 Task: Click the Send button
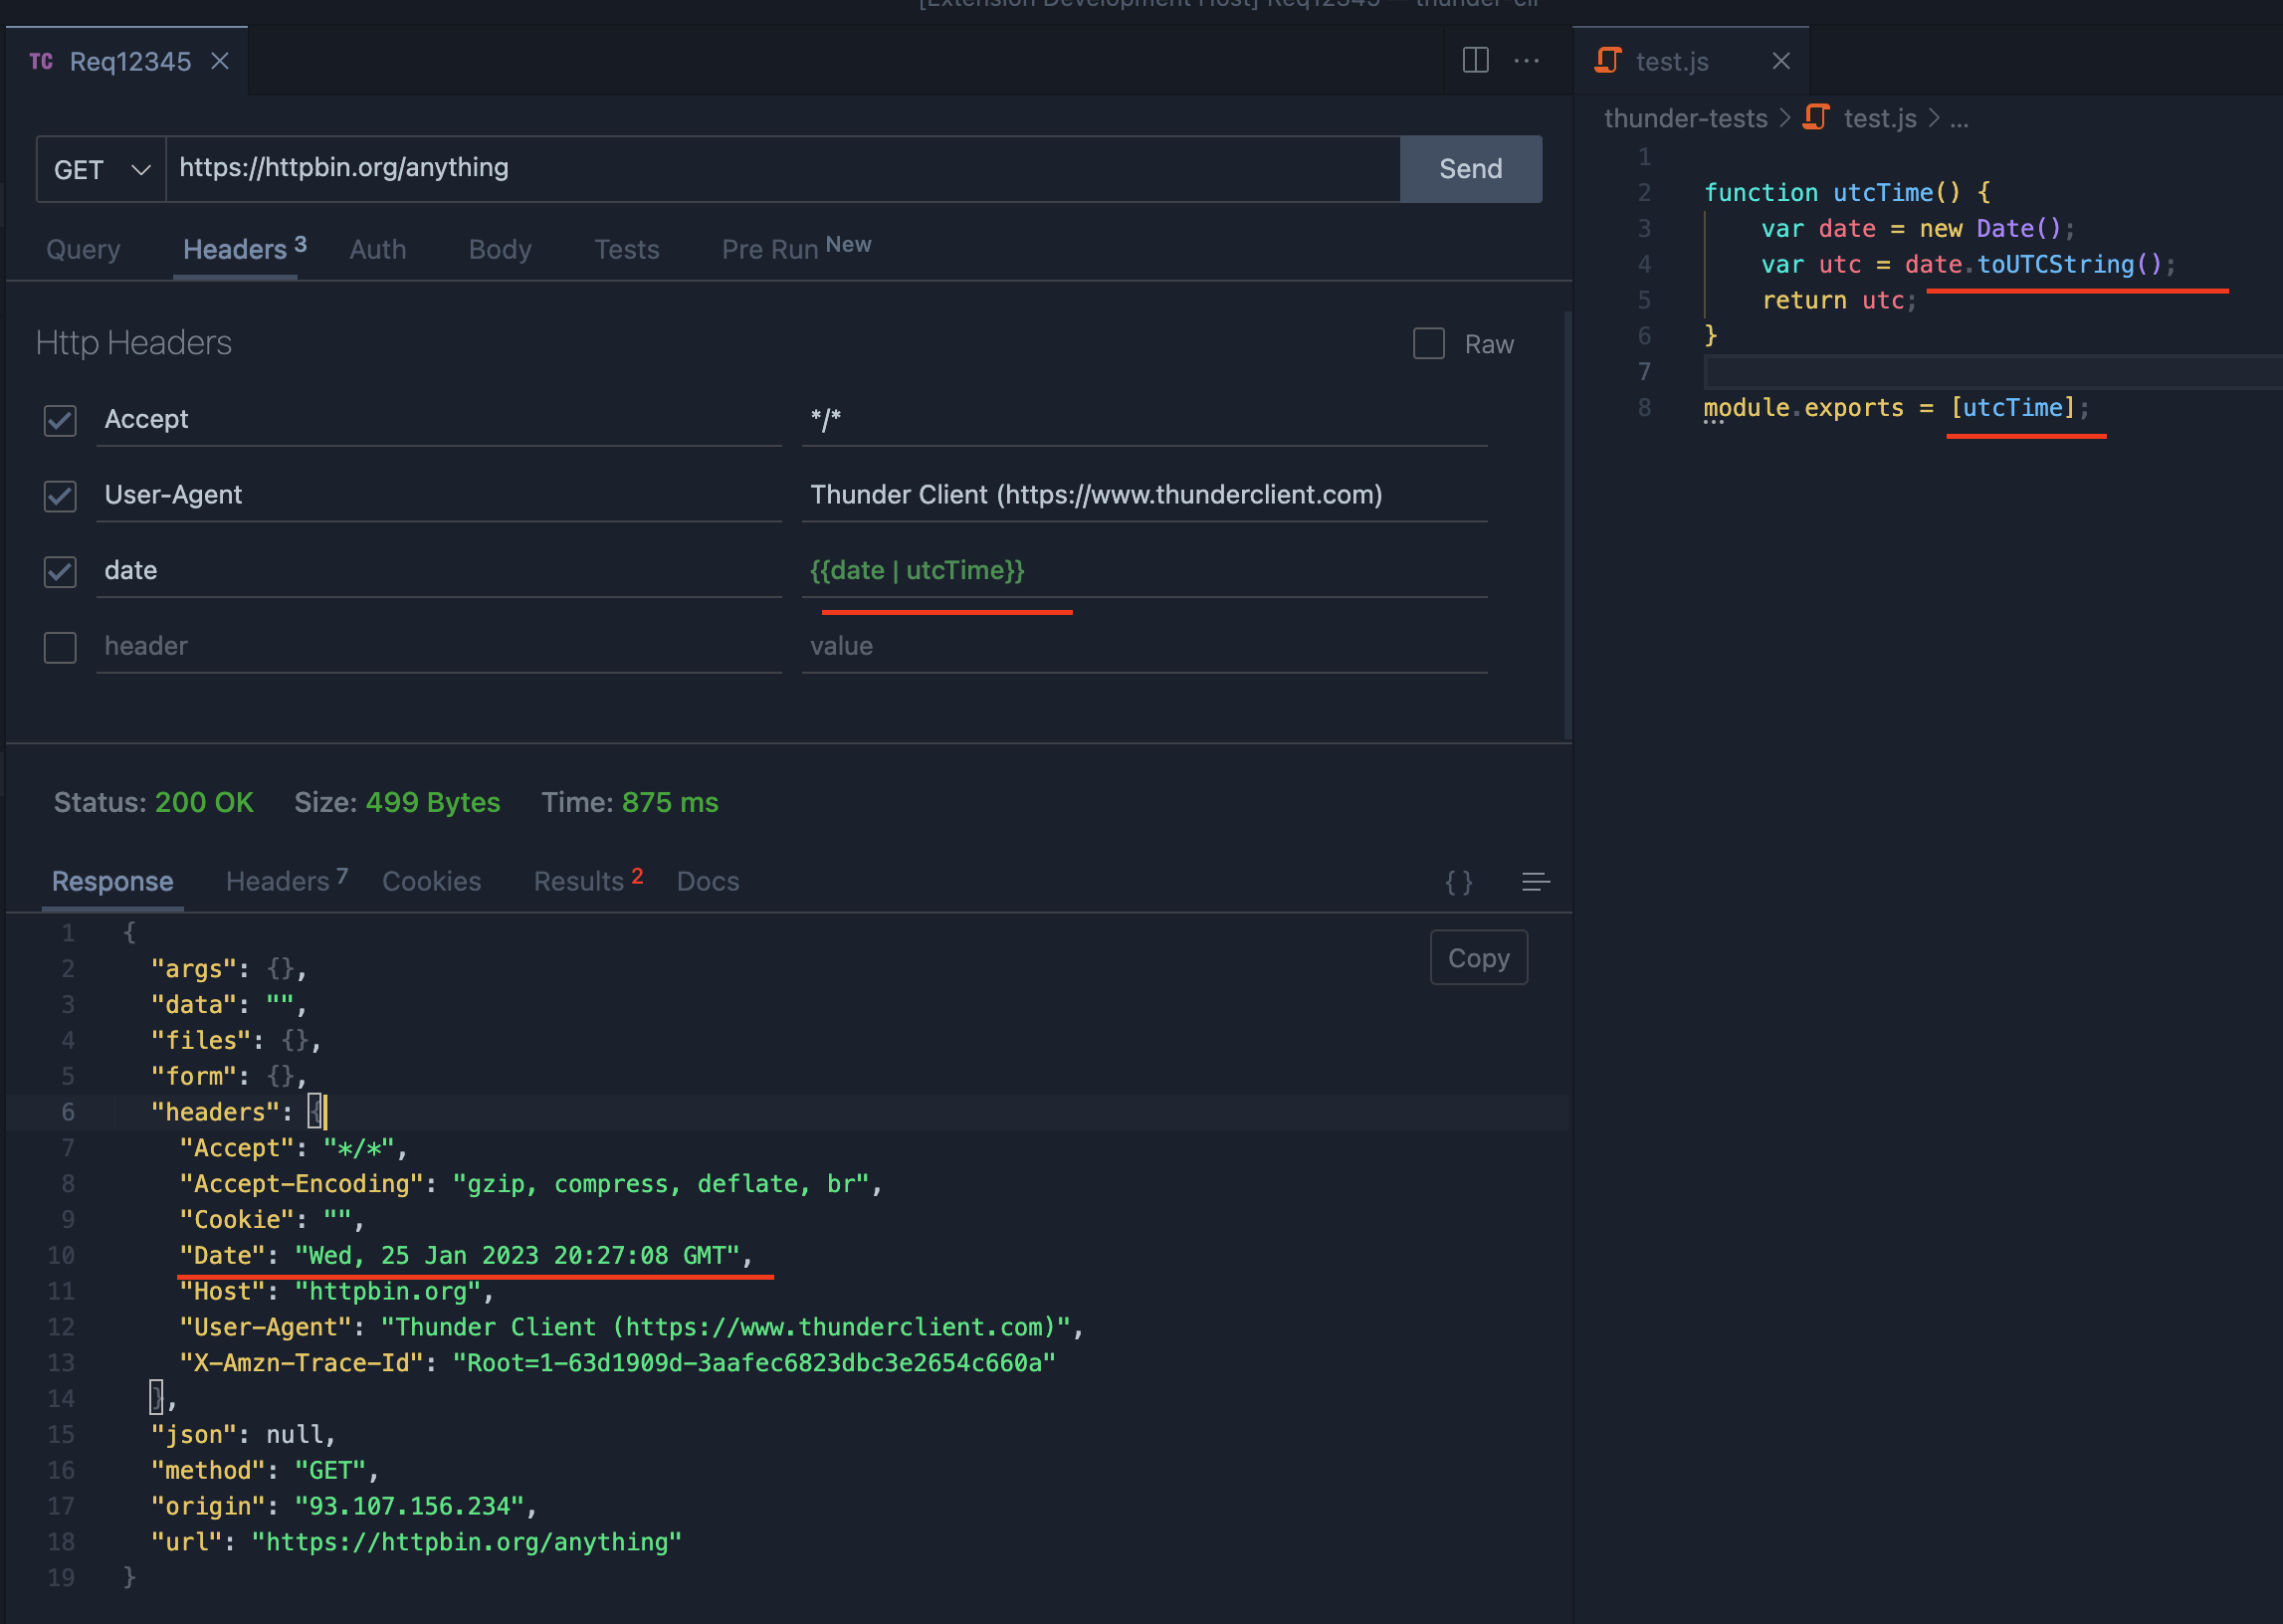pyautogui.click(x=1470, y=168)
